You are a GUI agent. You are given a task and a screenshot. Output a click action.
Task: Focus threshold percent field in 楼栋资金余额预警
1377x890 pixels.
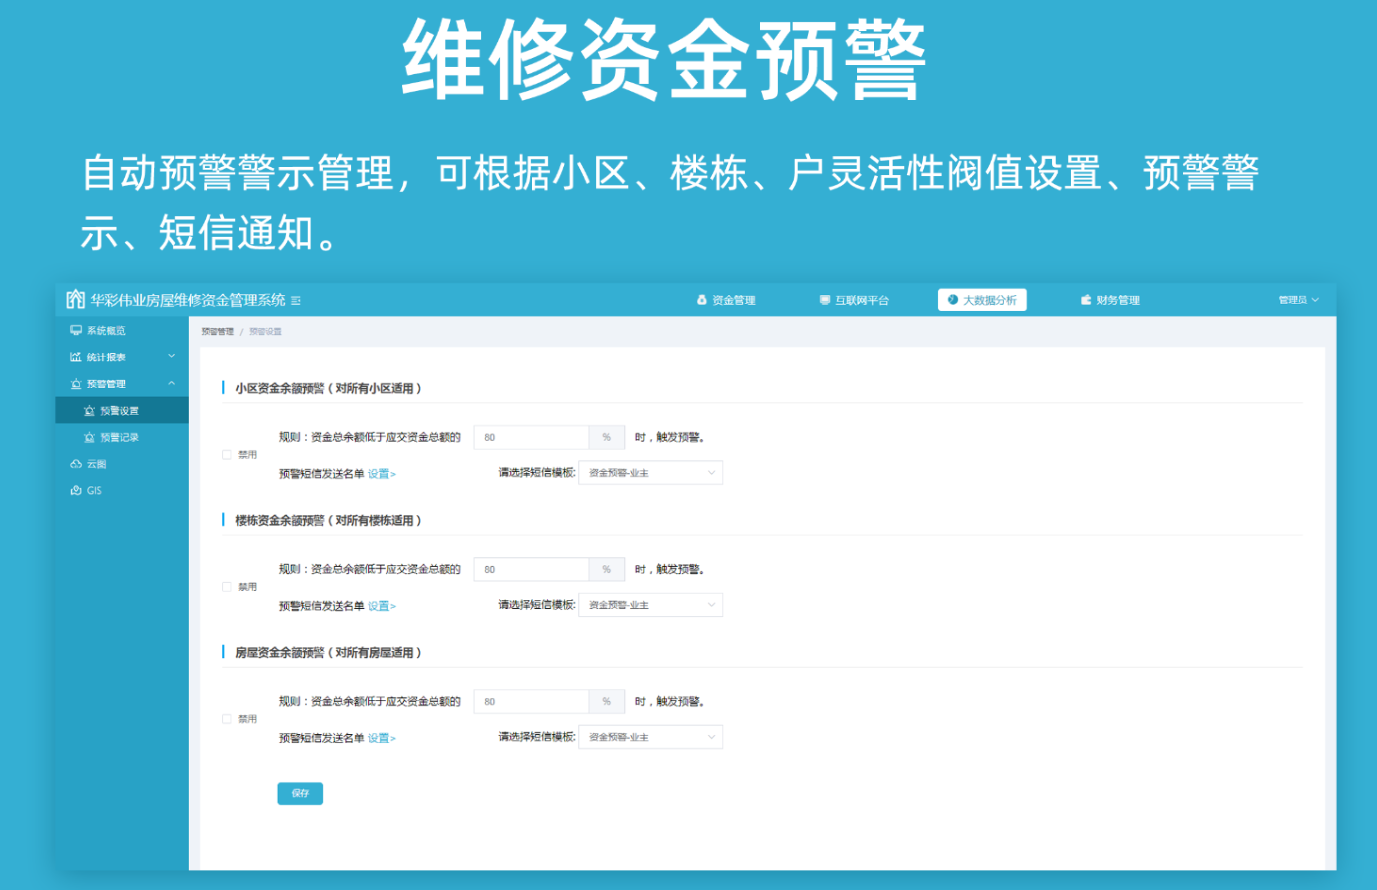click(x=531, y=569)
